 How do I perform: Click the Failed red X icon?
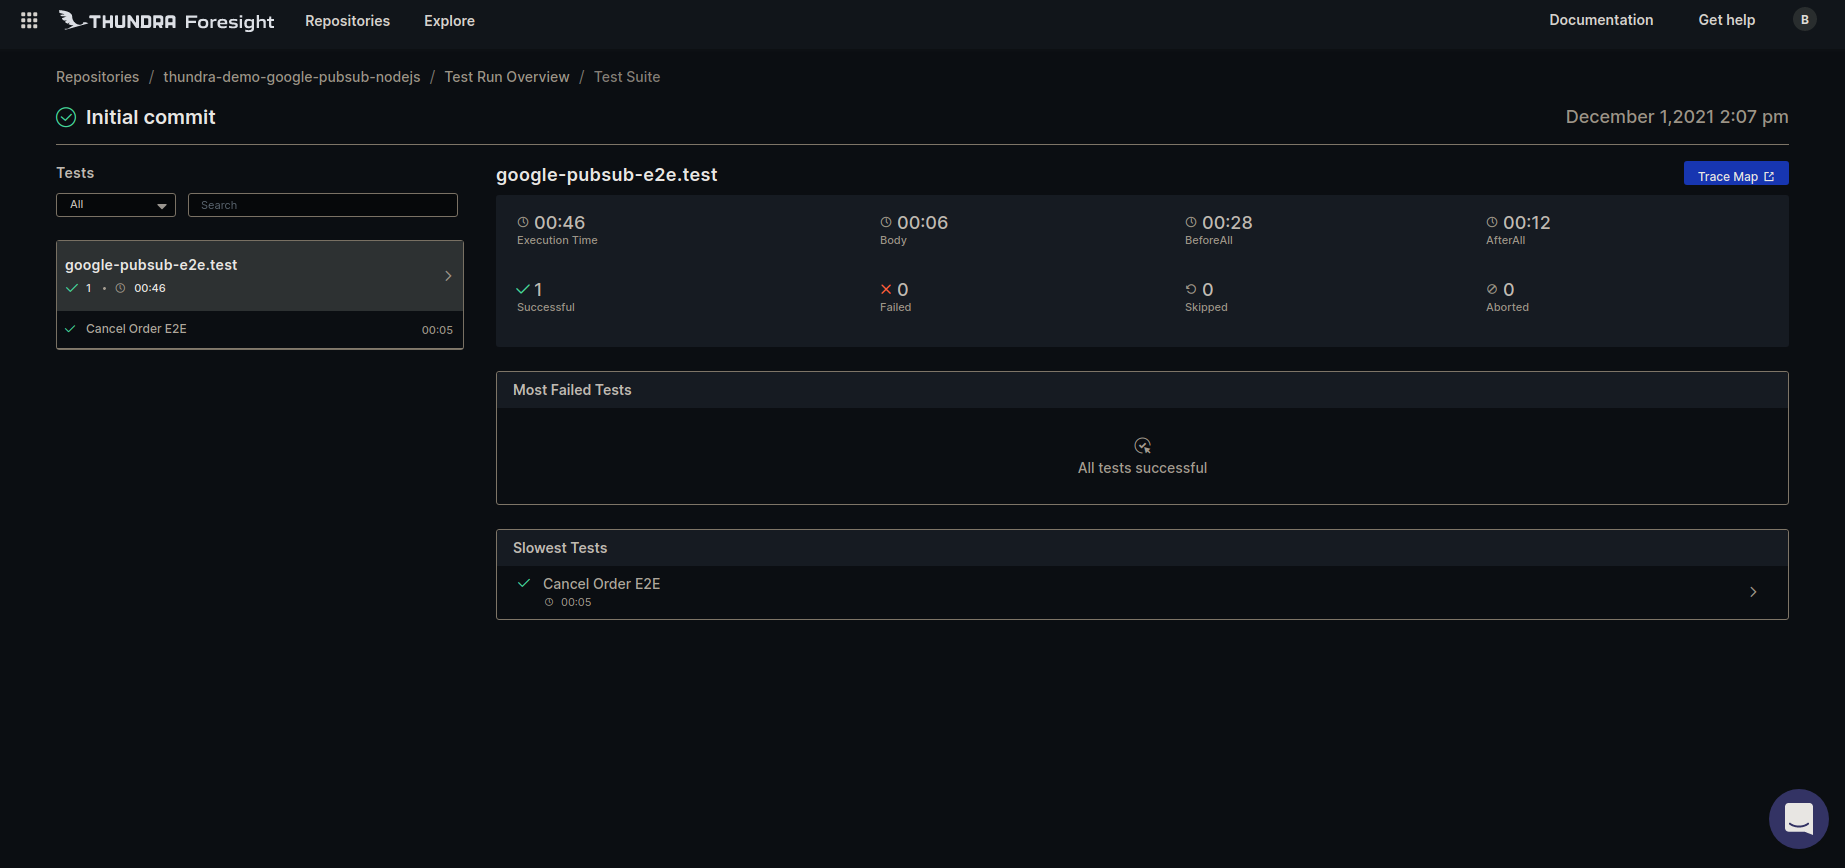click(x=886, y=289)
